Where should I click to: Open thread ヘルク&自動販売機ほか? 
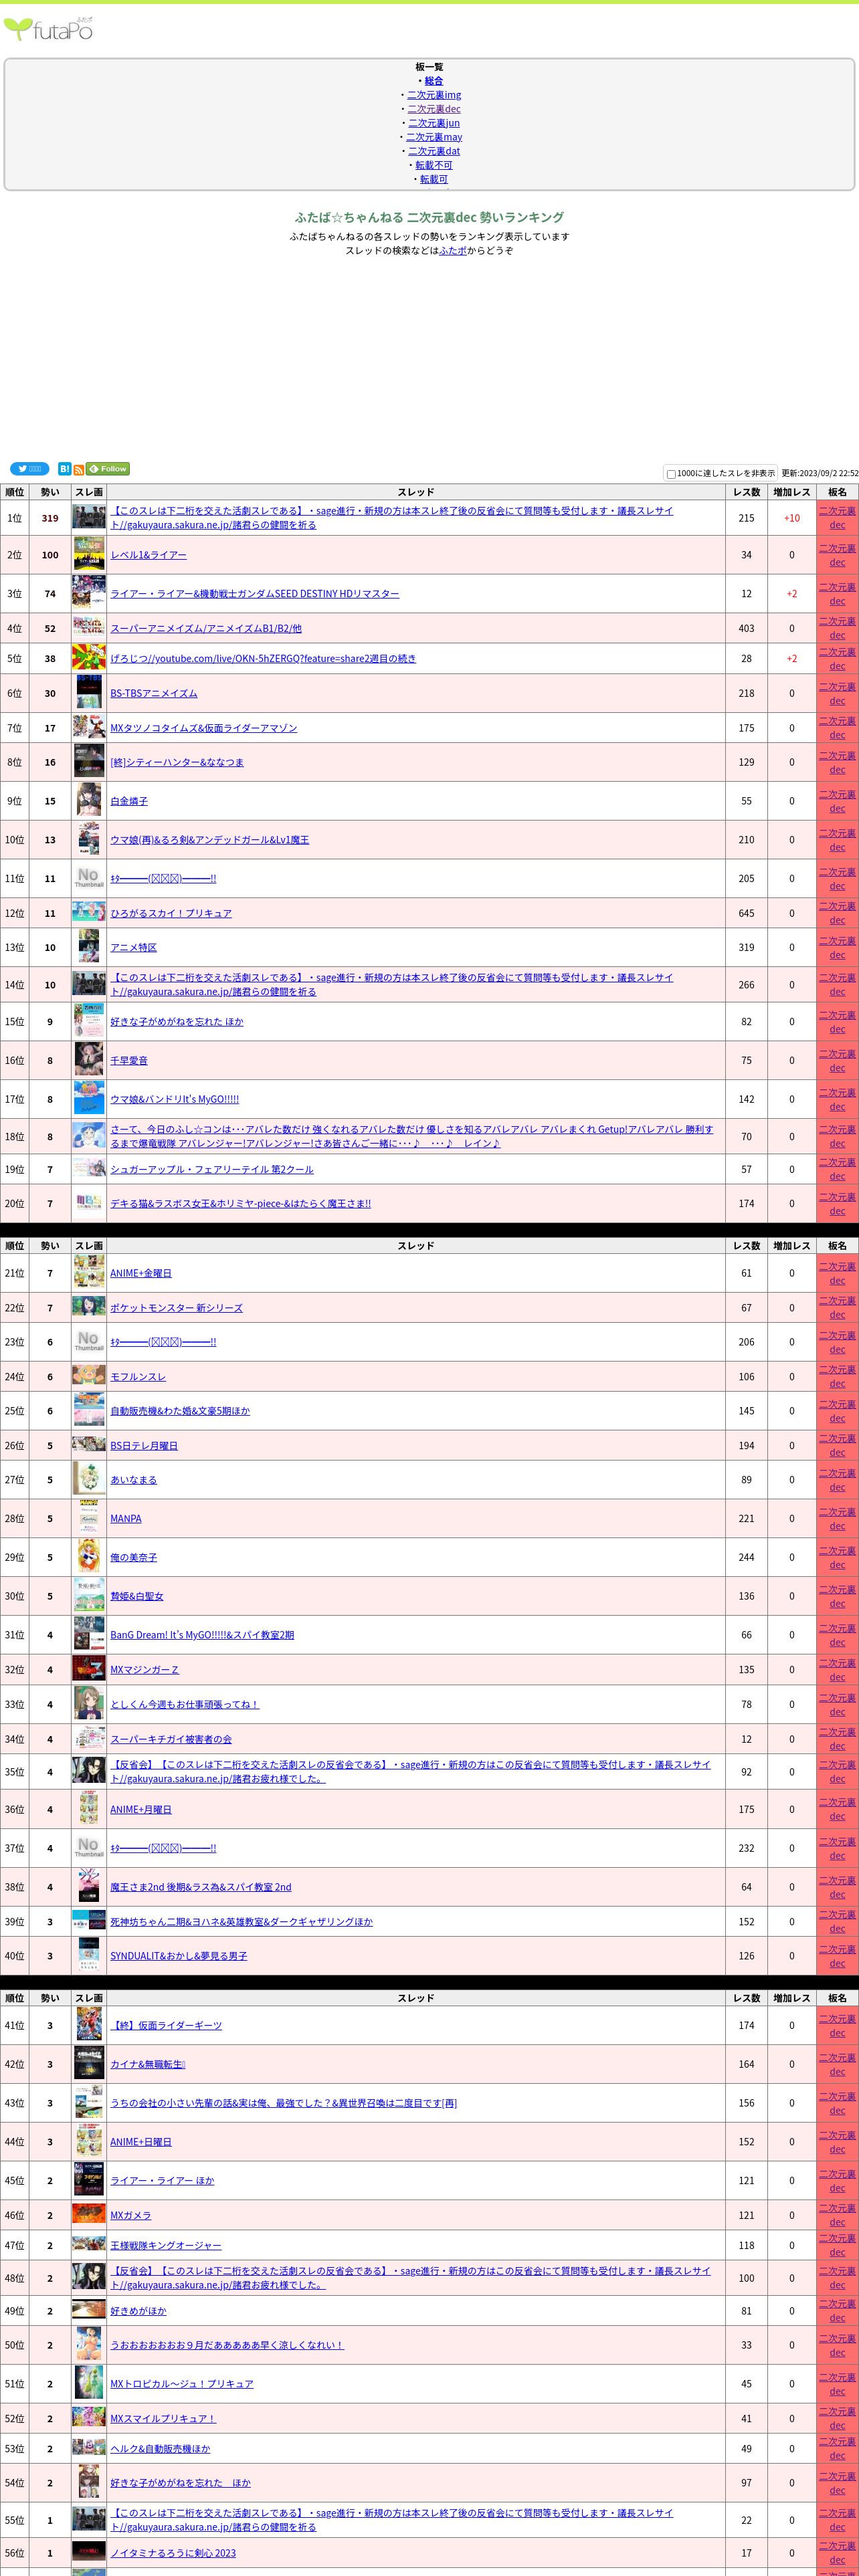[x=160, y=2448]
